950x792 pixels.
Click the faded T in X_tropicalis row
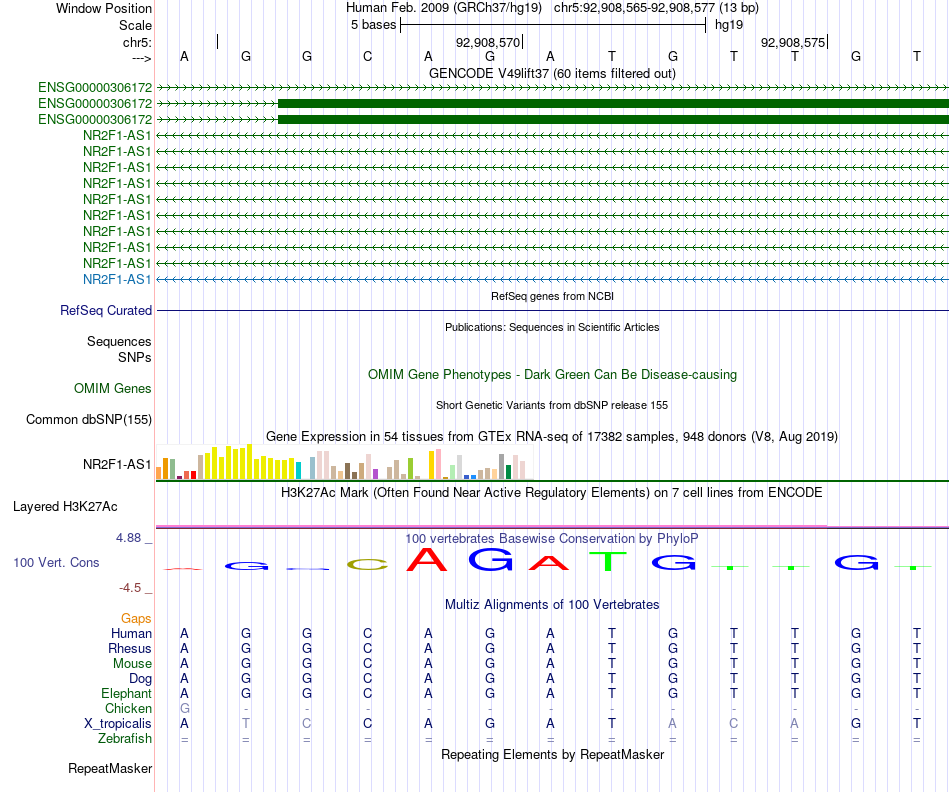245,724
